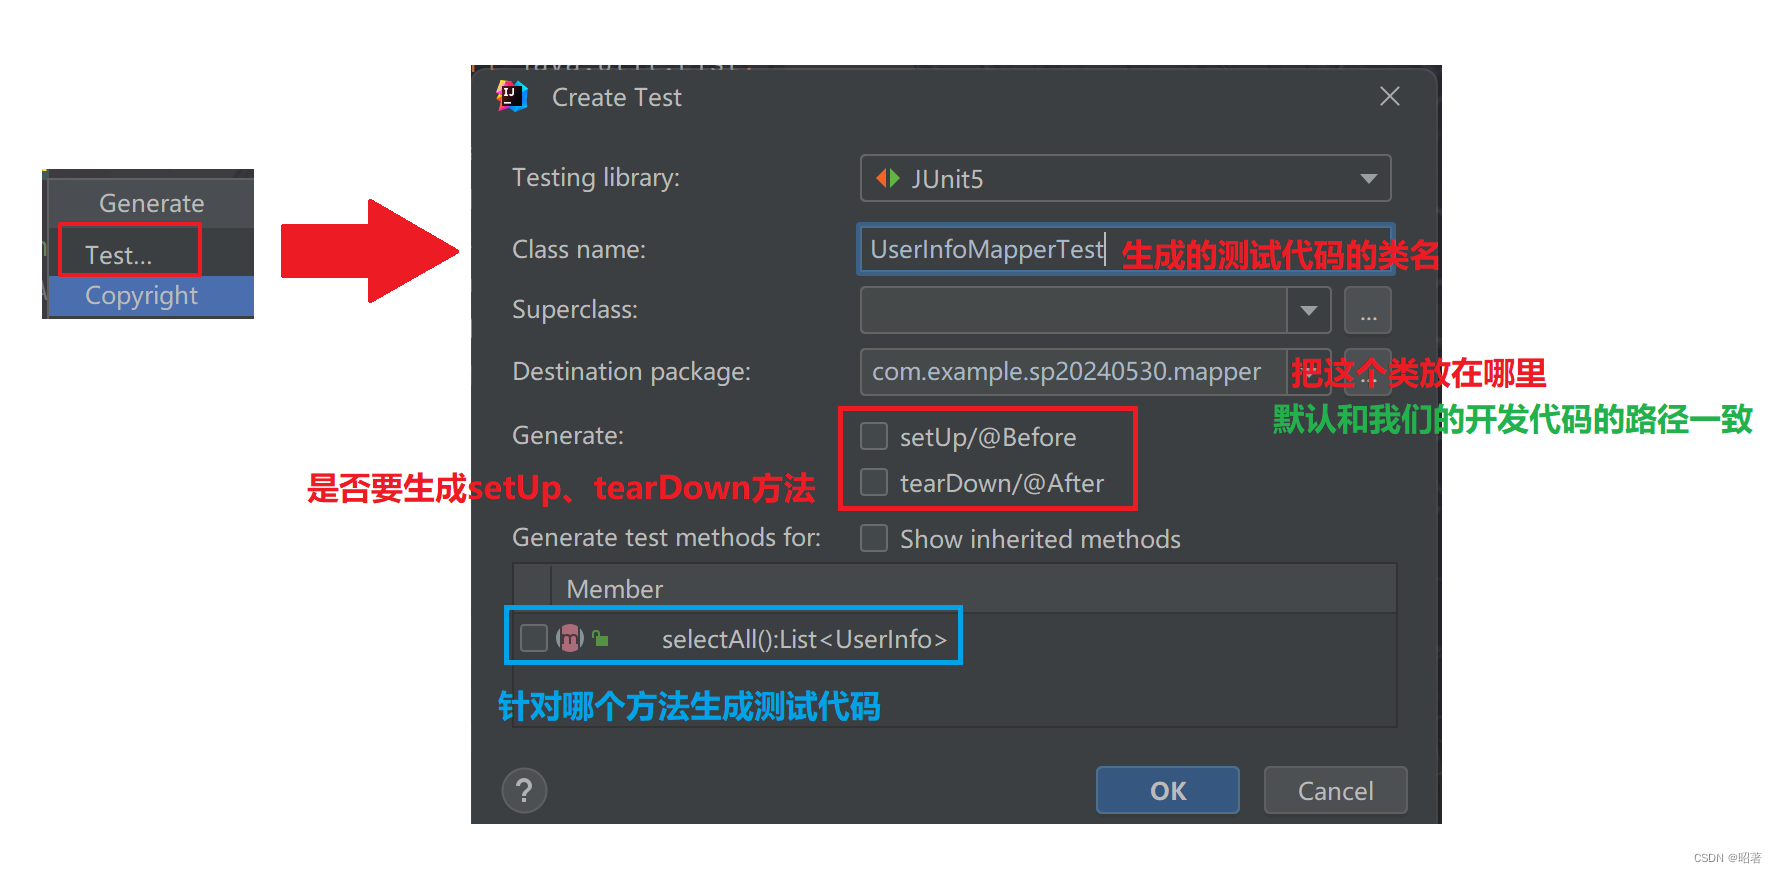This screenshot has height=873, width=1777.
Task: Select Generate header in popup menu
Action: [x=152, y=203]
